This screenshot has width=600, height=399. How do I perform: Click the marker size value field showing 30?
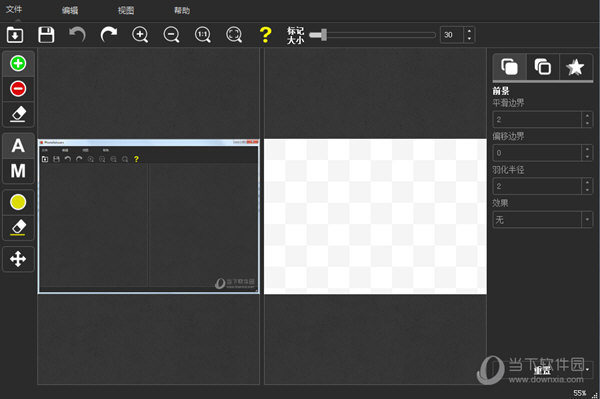click(x=452, y=35)
